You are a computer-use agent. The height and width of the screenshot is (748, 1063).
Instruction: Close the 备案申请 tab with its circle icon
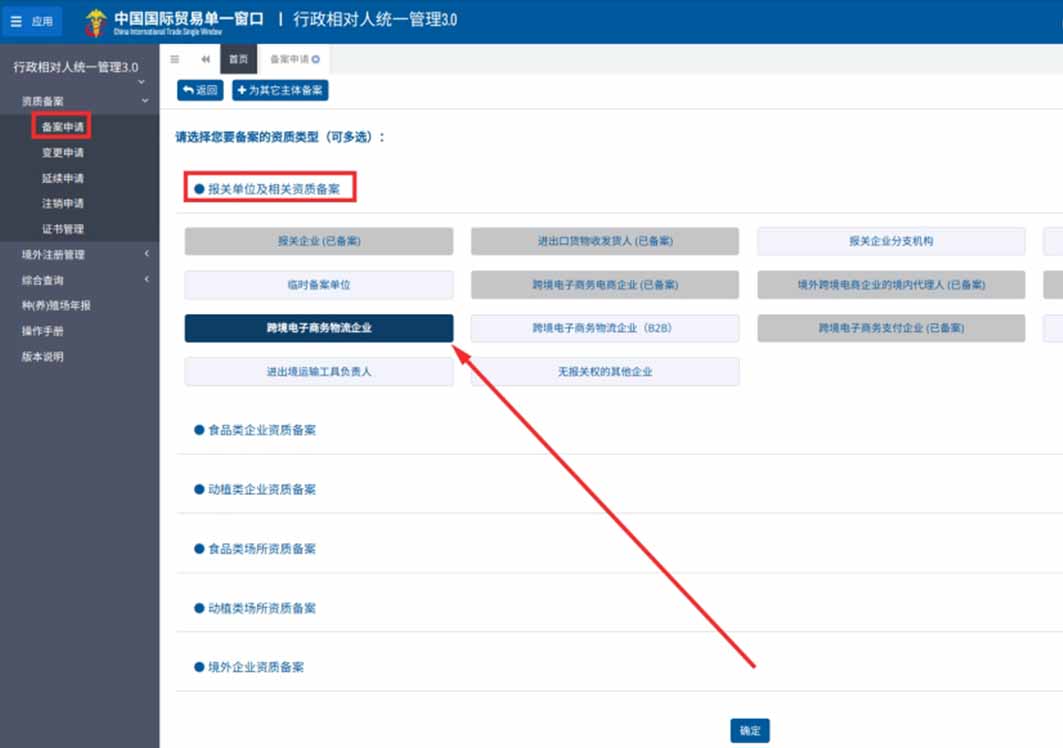pos(316,59)
